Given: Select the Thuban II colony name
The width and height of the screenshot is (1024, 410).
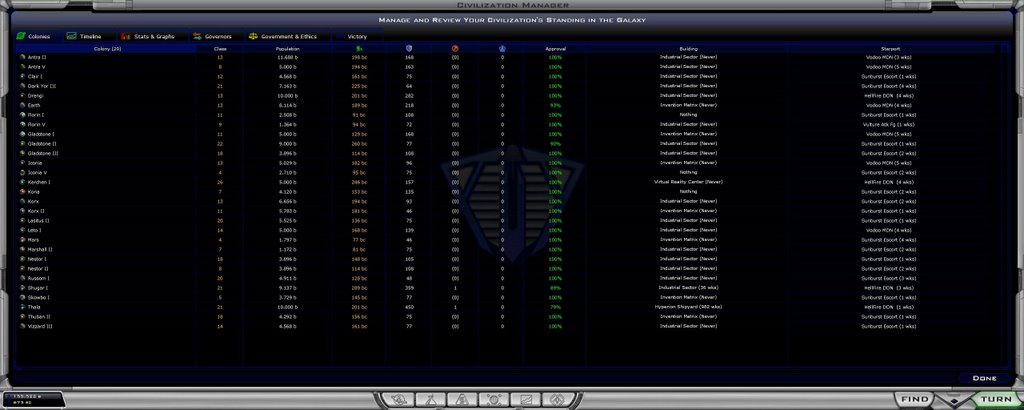Looking at the screenshot, I should click(39, 317).
